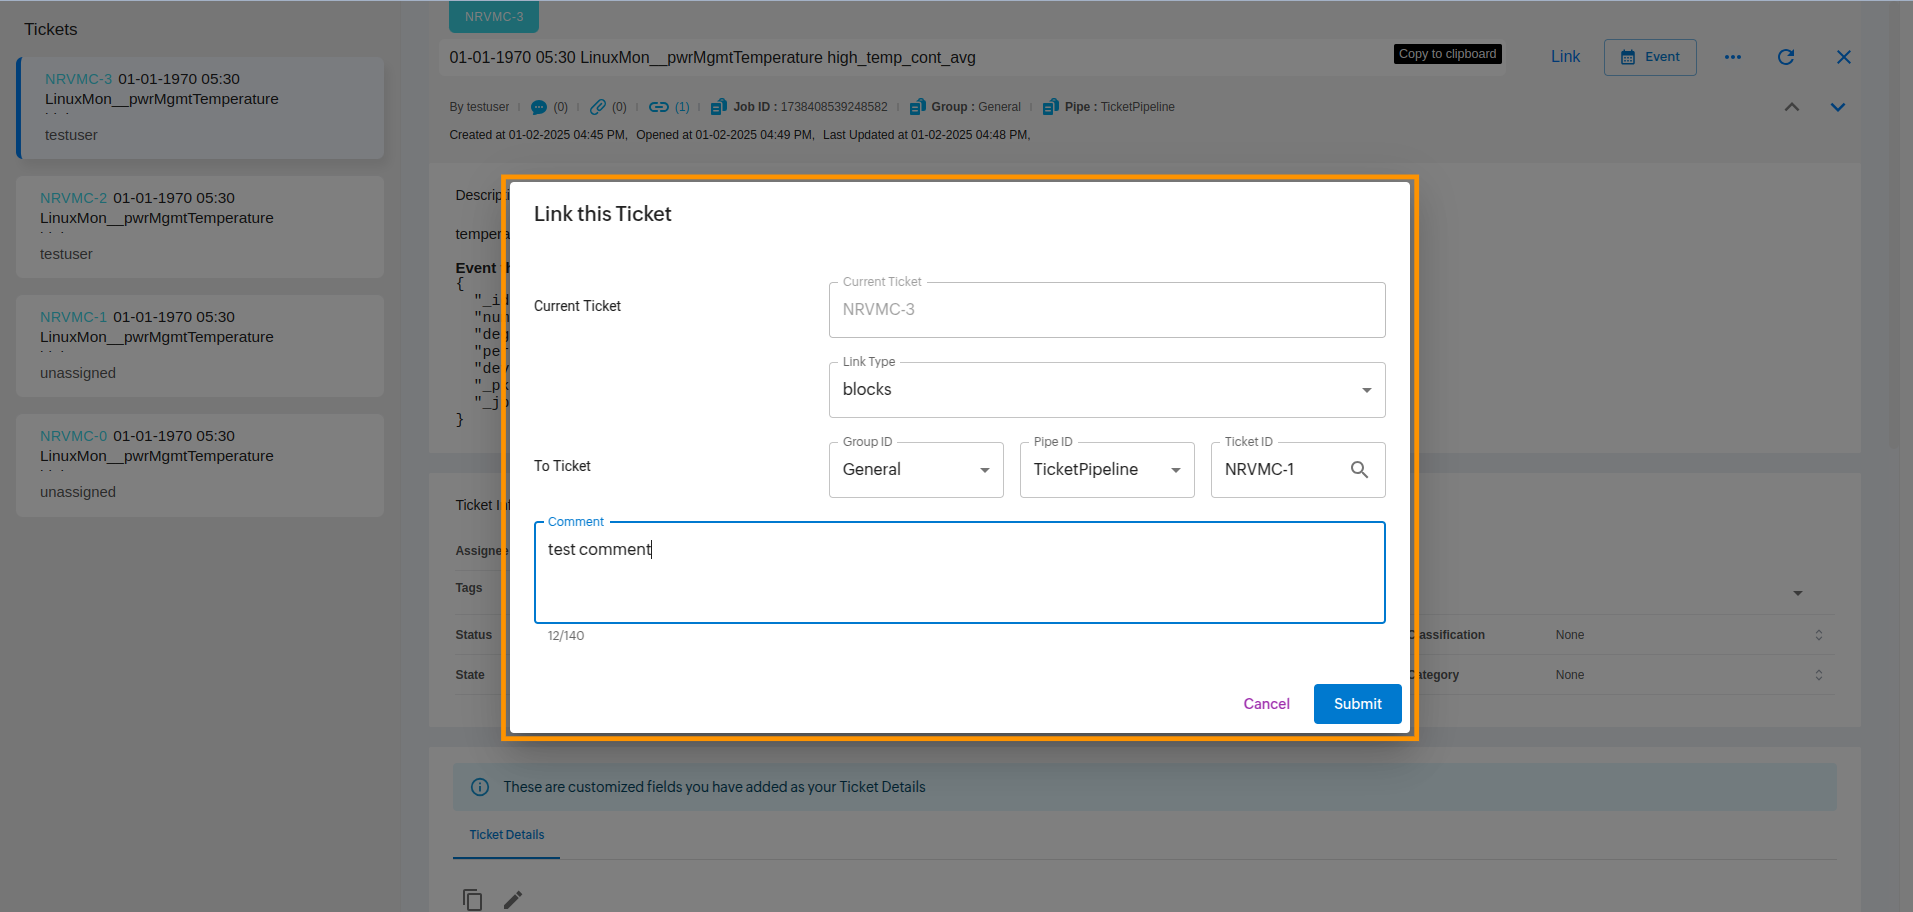Click the ticket ID search icon
This screenshot has height=912, width=1913.
1359,469
